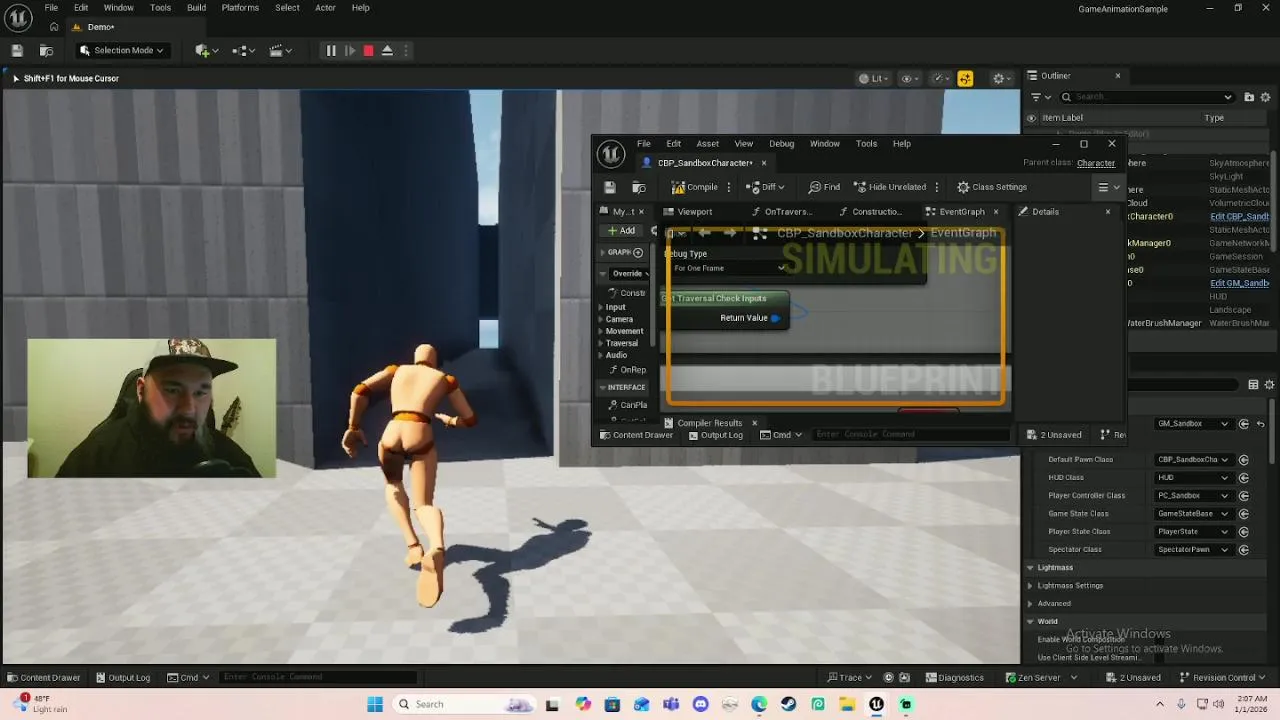This screenshot has height=720, width=1280.
Task: Save the current level in main toolbar
Action: click(17, 50)
